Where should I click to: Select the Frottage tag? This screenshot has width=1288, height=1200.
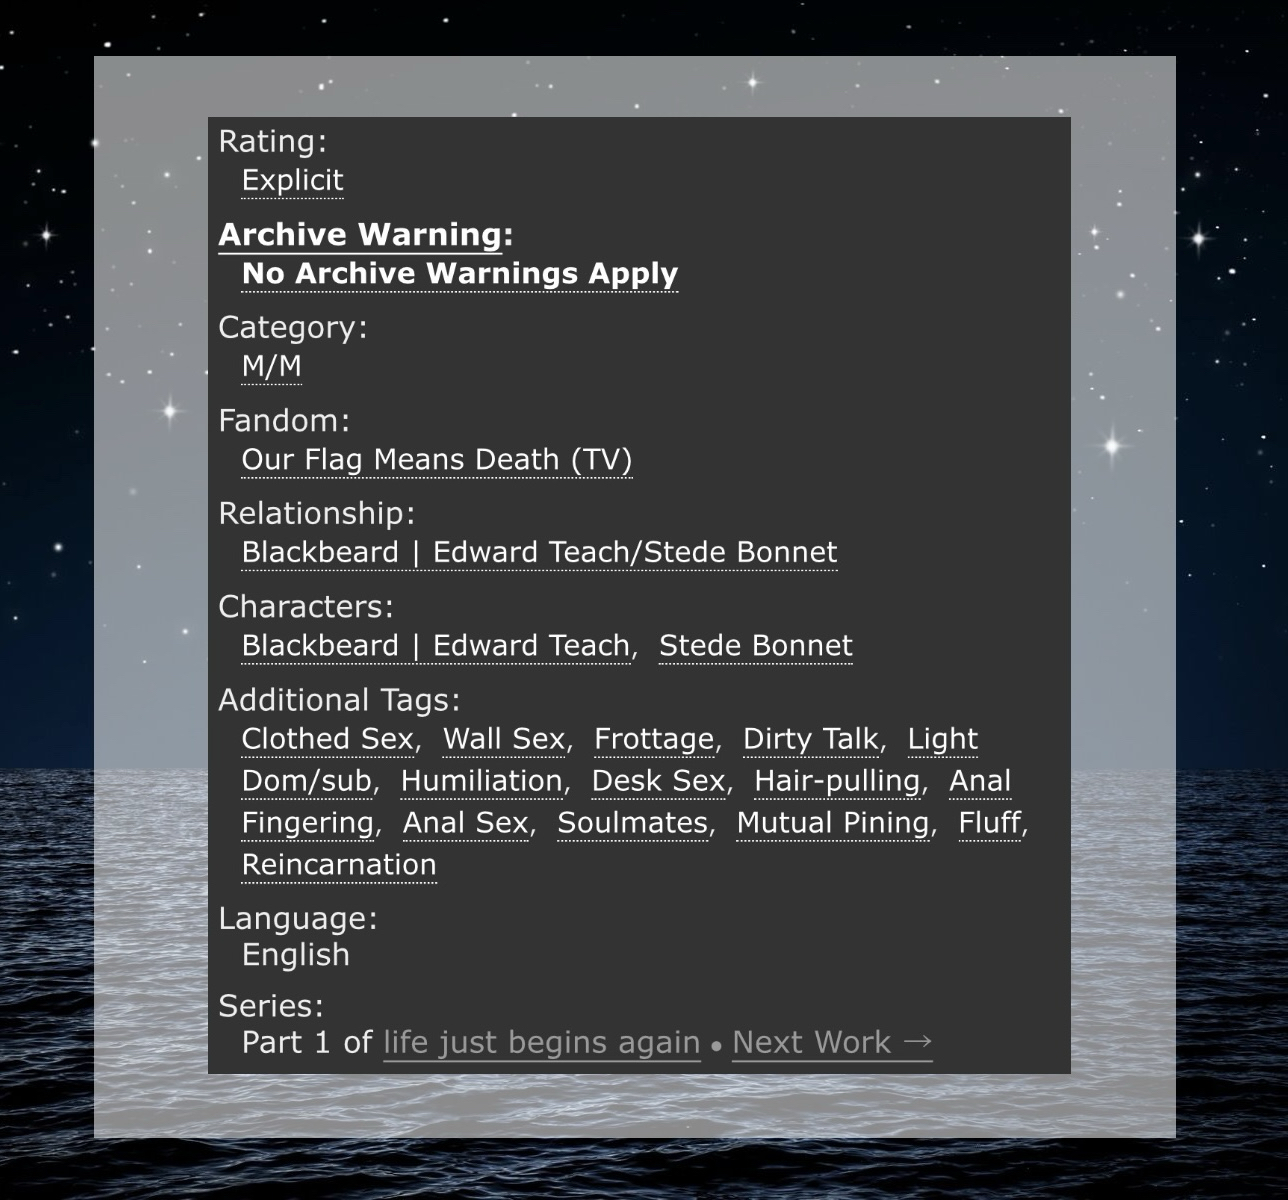[x=654, y=739]
